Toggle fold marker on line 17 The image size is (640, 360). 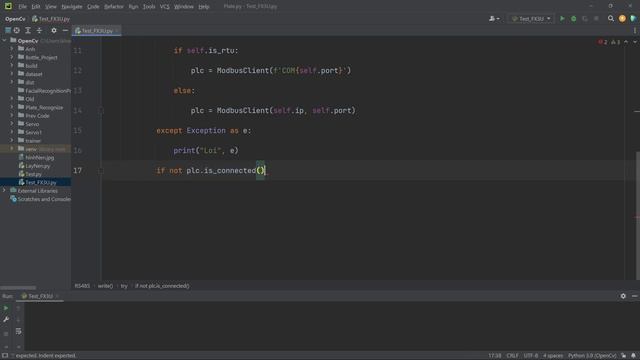click(100, 171)
